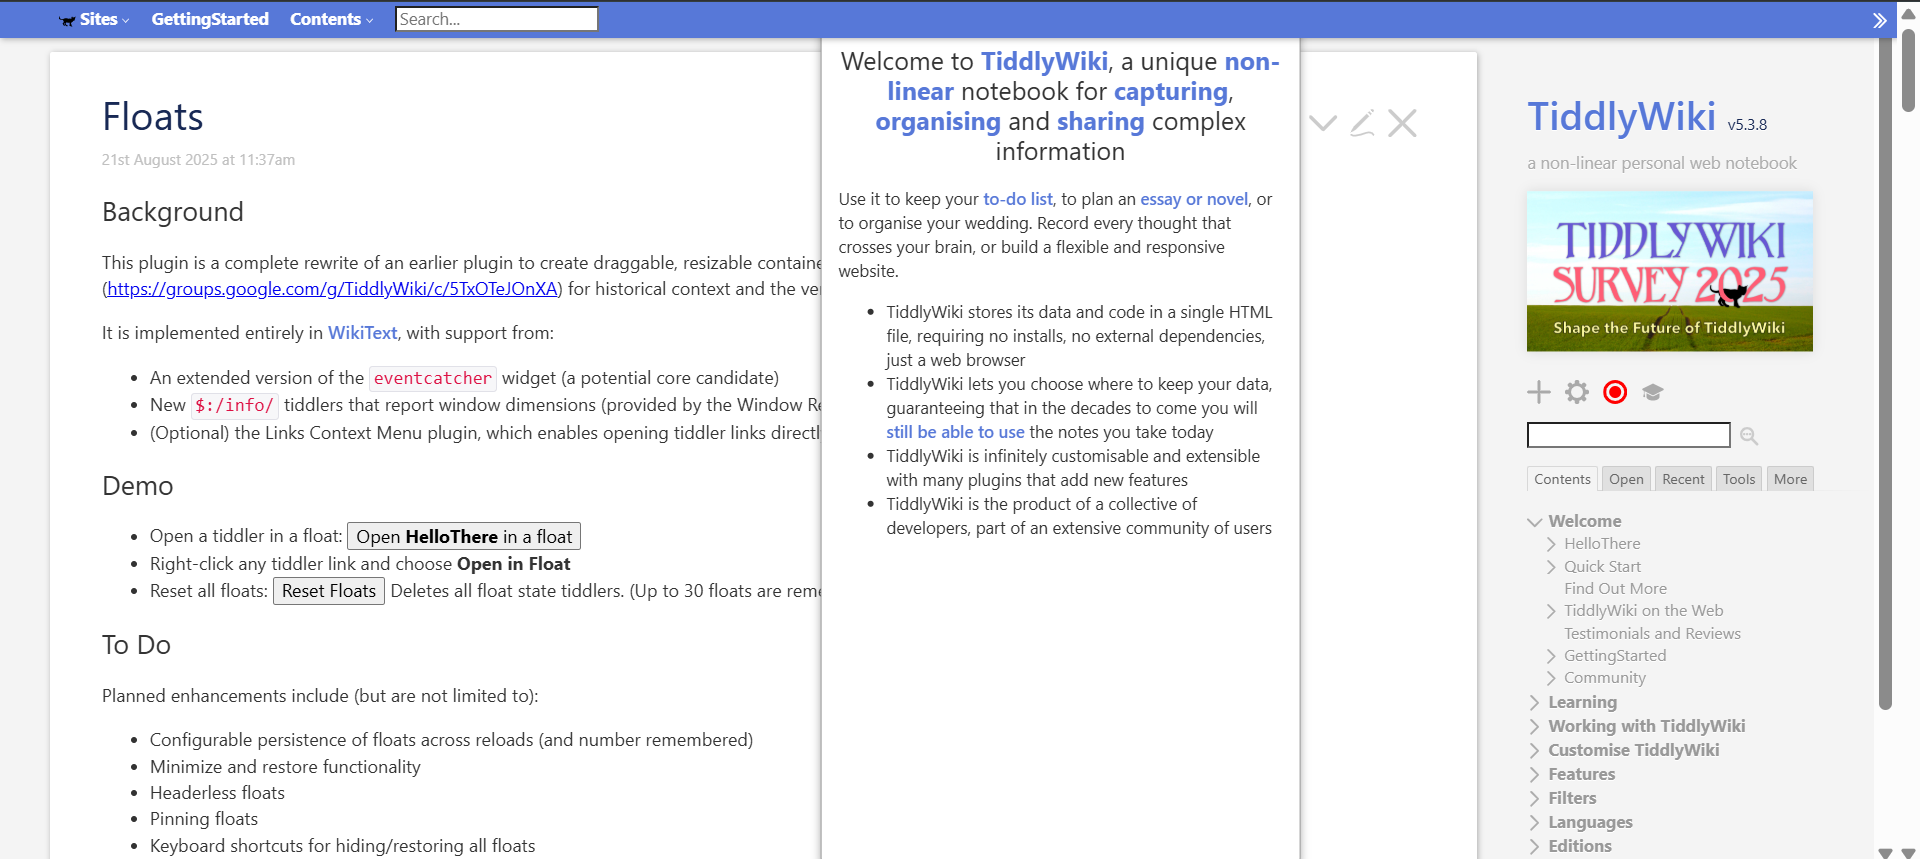Image resolution: width=1920 pixels, height=859 pixels.
Task: Open Testimonials and Reviews entry
Action: click(1652, 634)
